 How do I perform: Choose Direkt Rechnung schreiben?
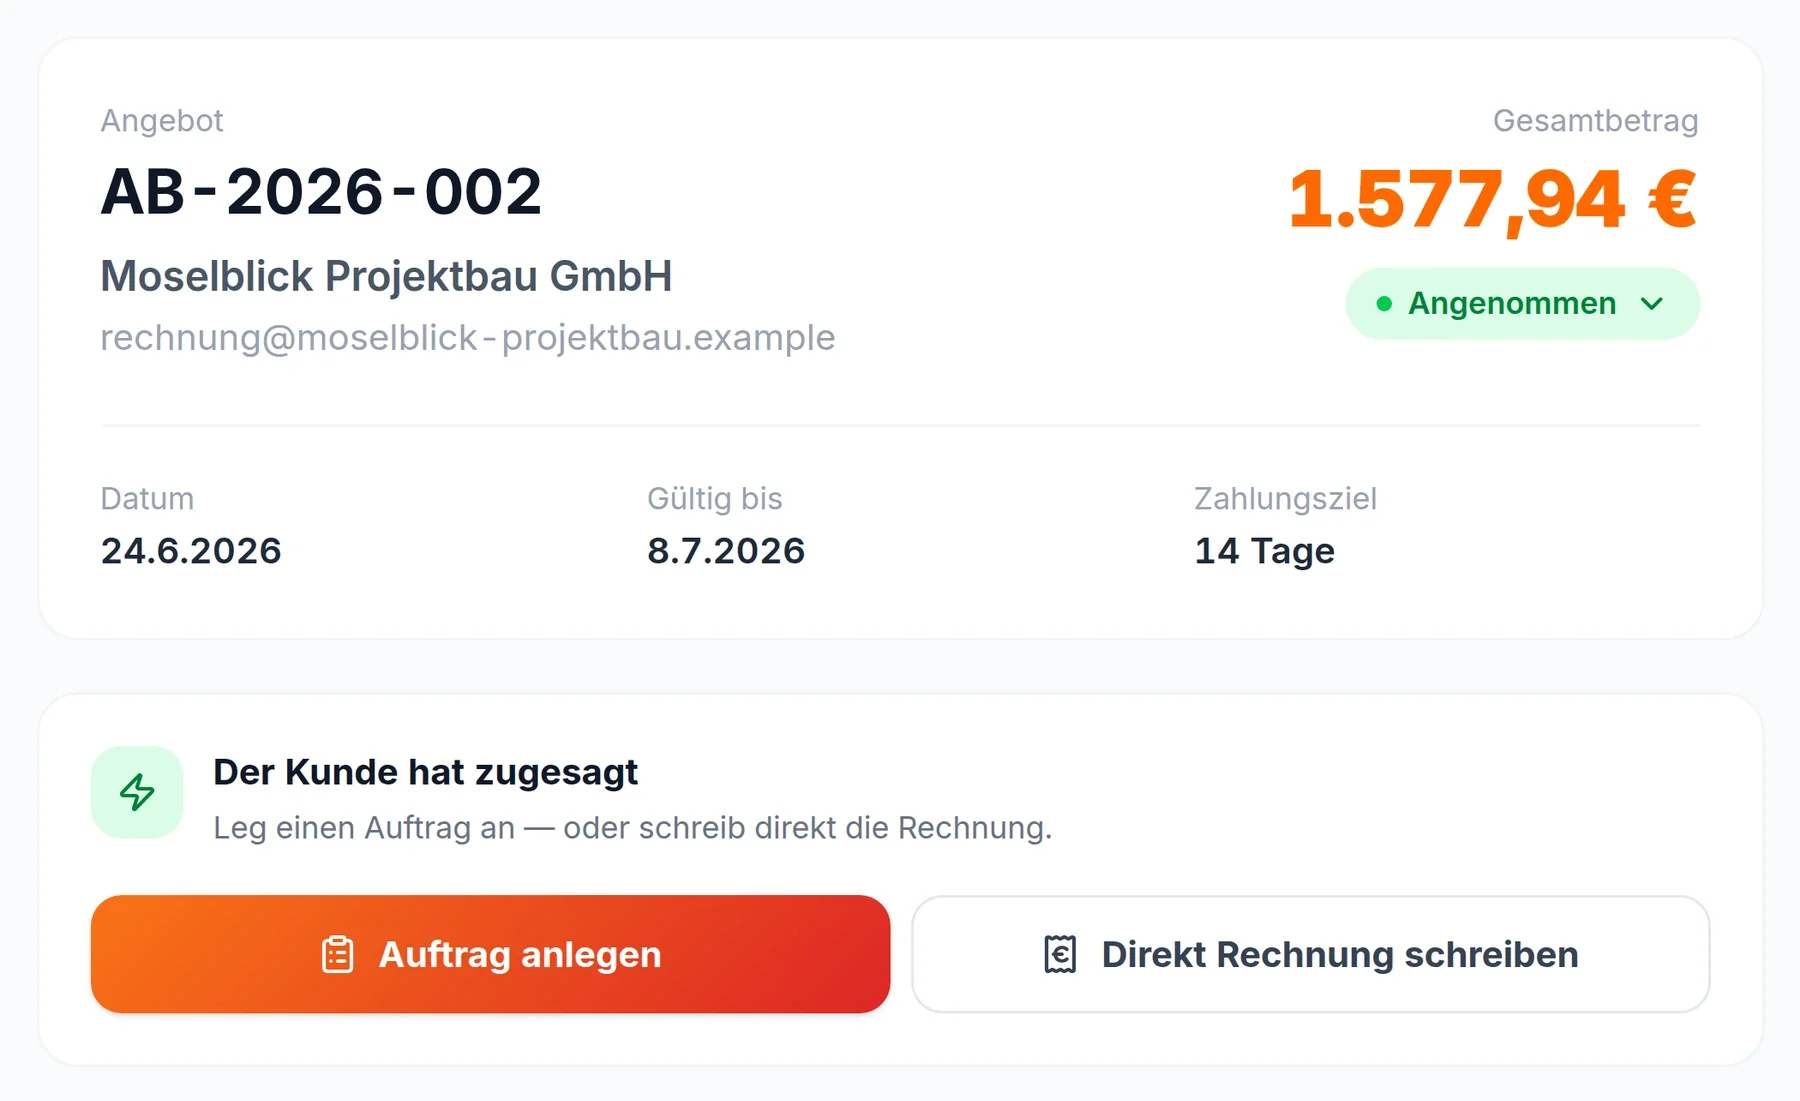pyautogui.click(x=1310, y=954)
